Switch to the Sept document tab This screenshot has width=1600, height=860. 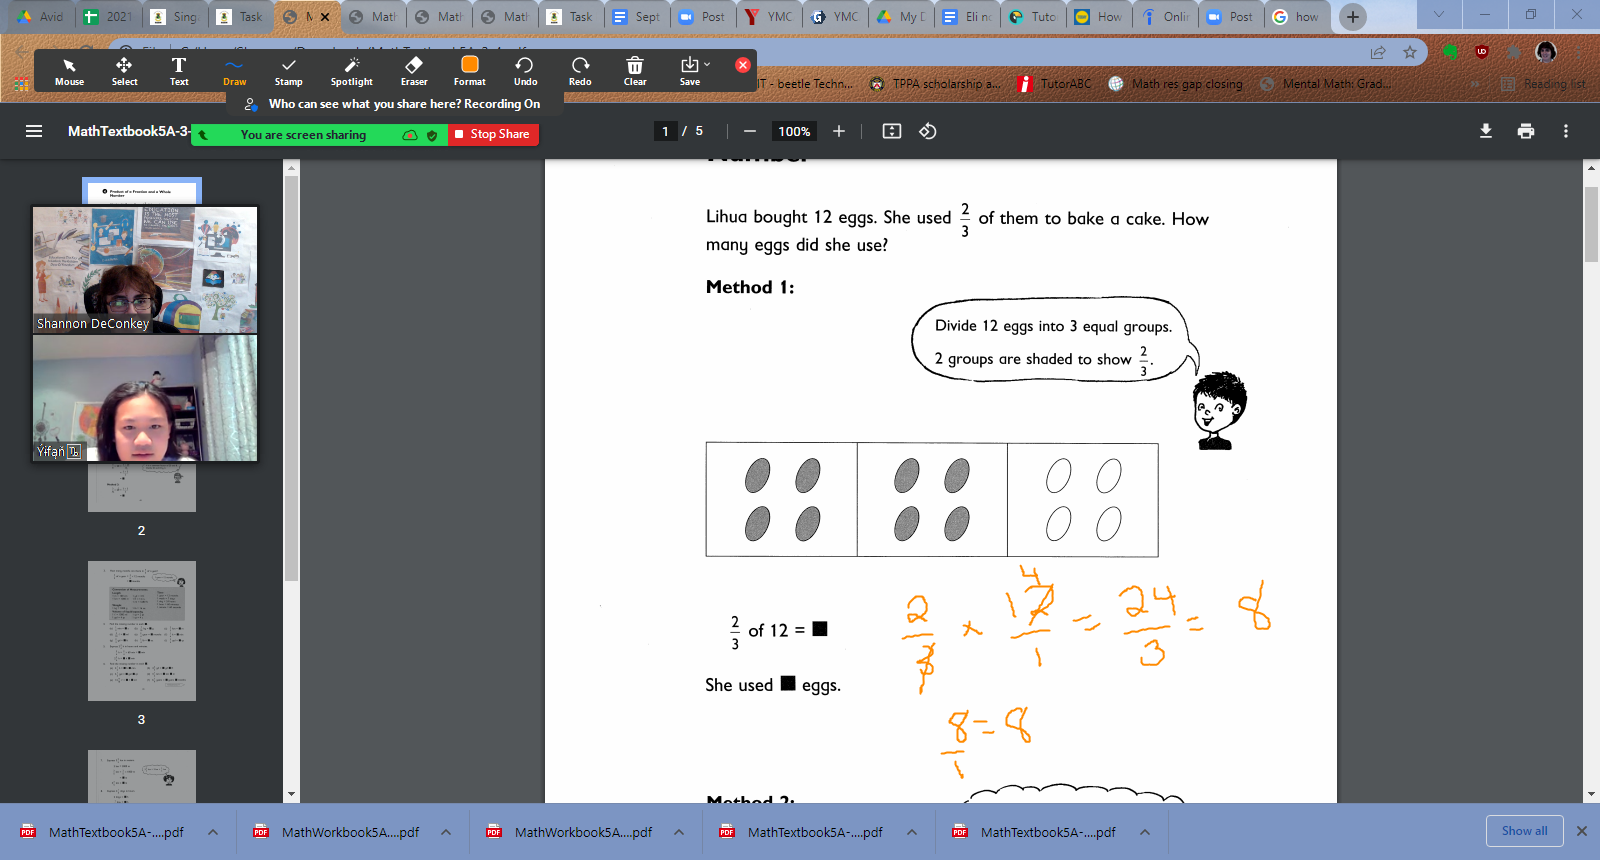point(636,17)
